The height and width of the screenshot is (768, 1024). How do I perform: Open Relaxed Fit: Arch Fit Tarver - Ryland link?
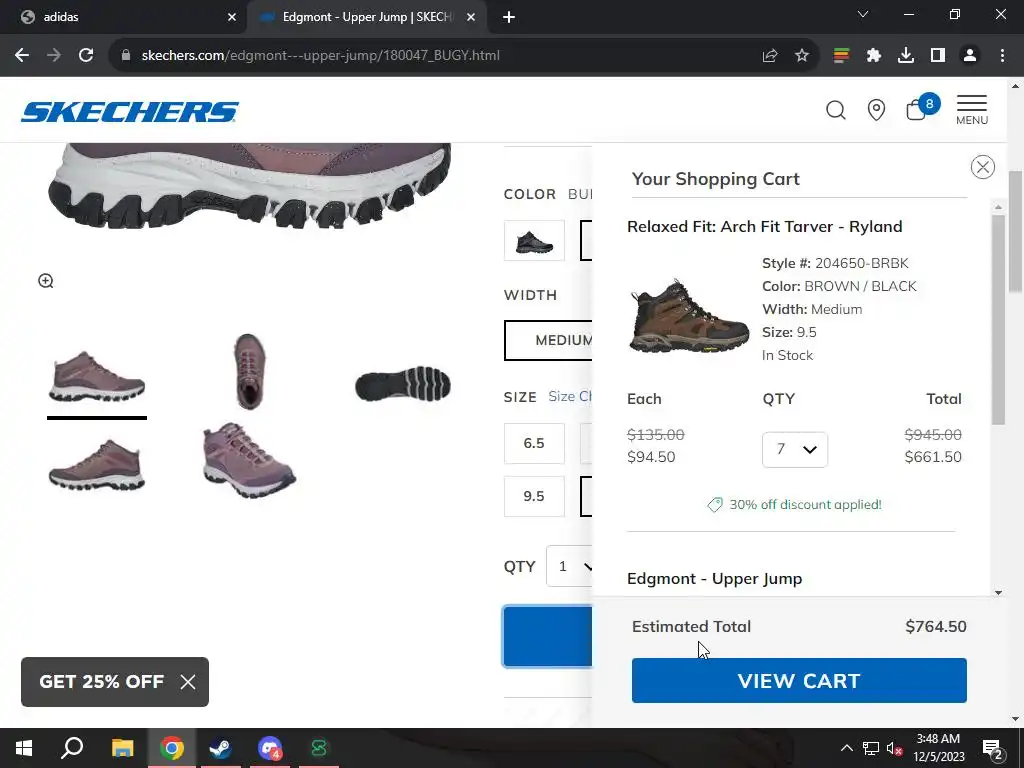(764, 227)
